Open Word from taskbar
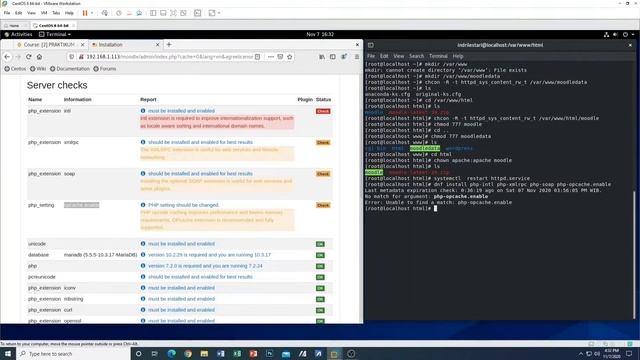Image resolution: width=640 pixels, height=360 pixels. point(221,353)
